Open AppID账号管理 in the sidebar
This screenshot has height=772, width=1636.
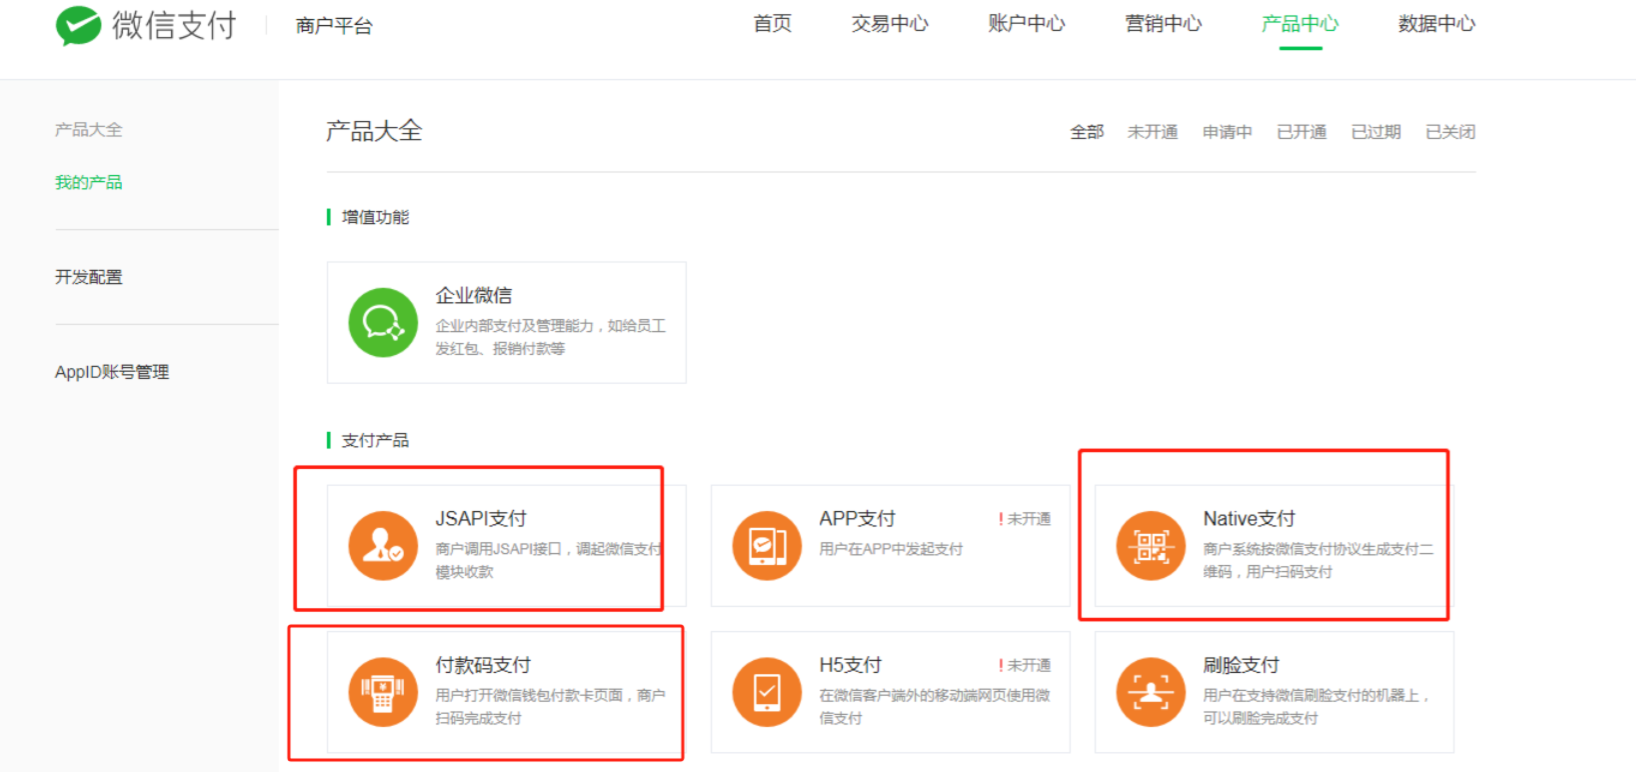(x=112, y=372)
